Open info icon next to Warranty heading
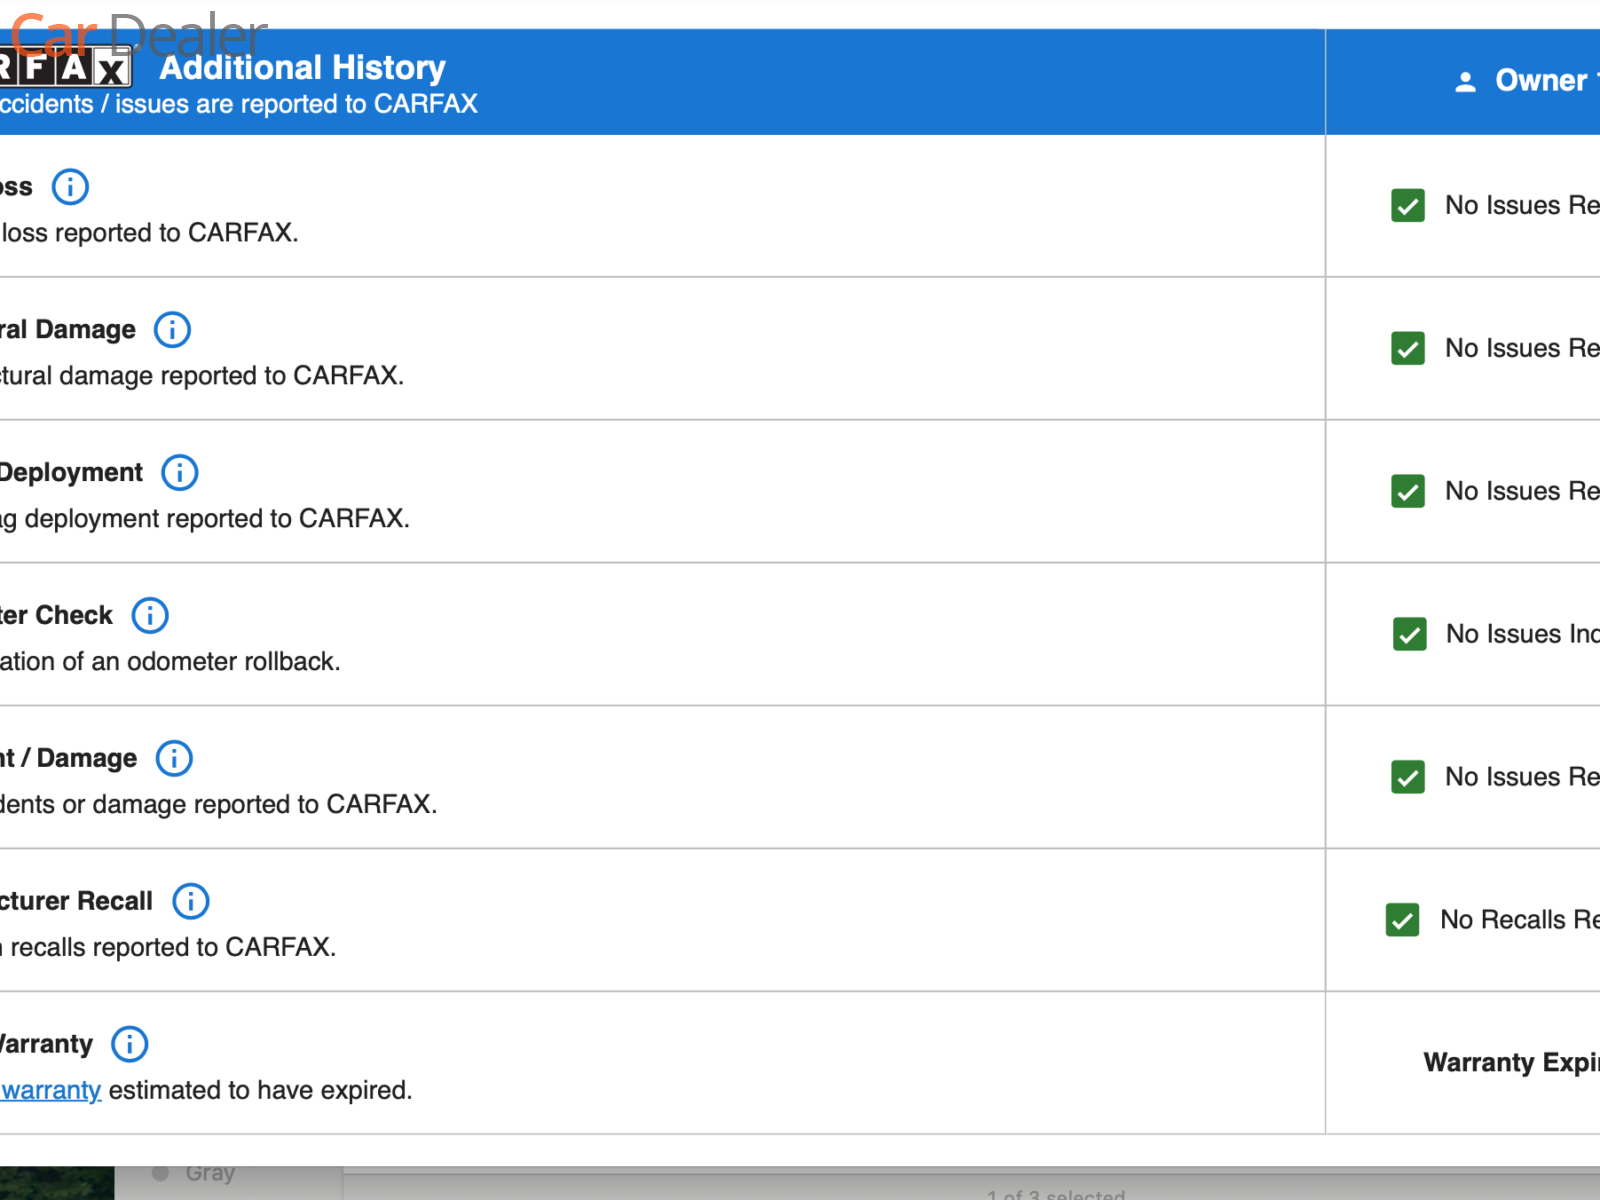This screenshot has height=1200, width=1600. point(130,1045)
